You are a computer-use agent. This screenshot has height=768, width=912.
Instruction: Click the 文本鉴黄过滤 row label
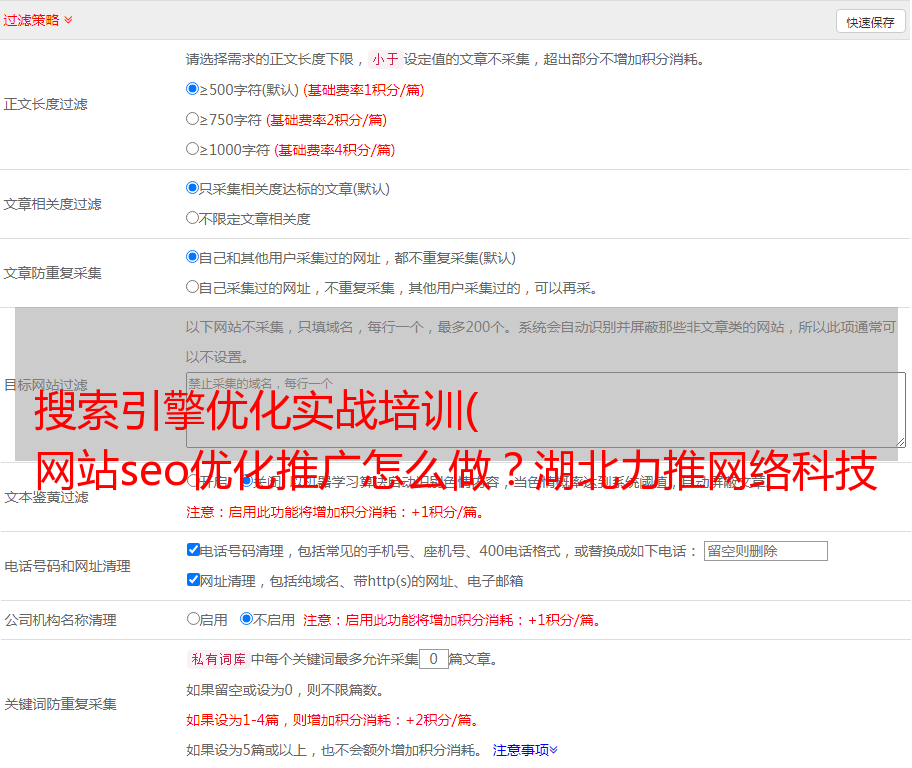[x=47, y=497]
